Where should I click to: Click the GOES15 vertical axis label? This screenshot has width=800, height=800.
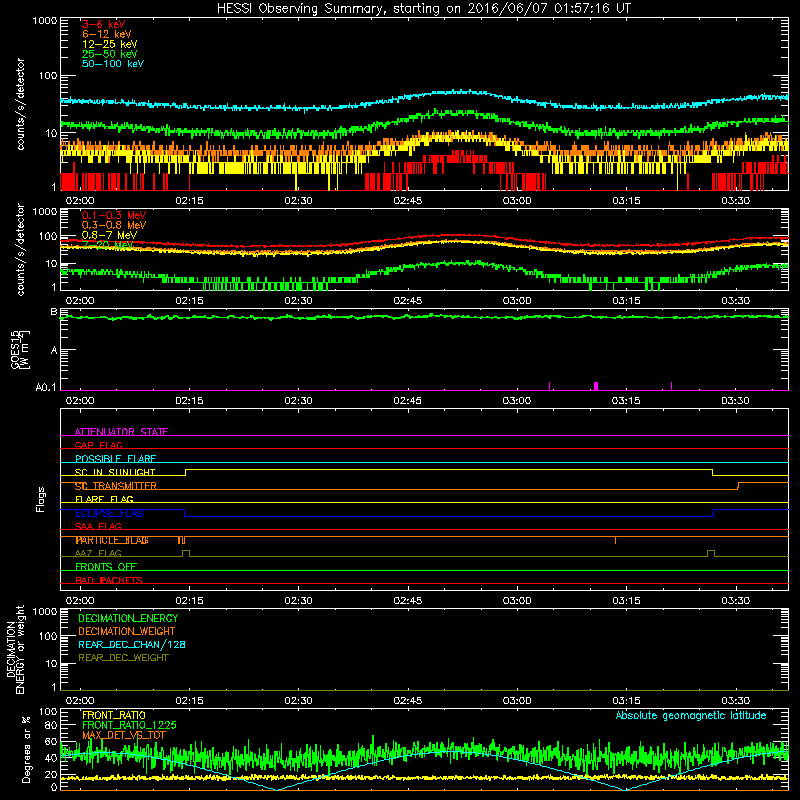click(x=20, y=349)
